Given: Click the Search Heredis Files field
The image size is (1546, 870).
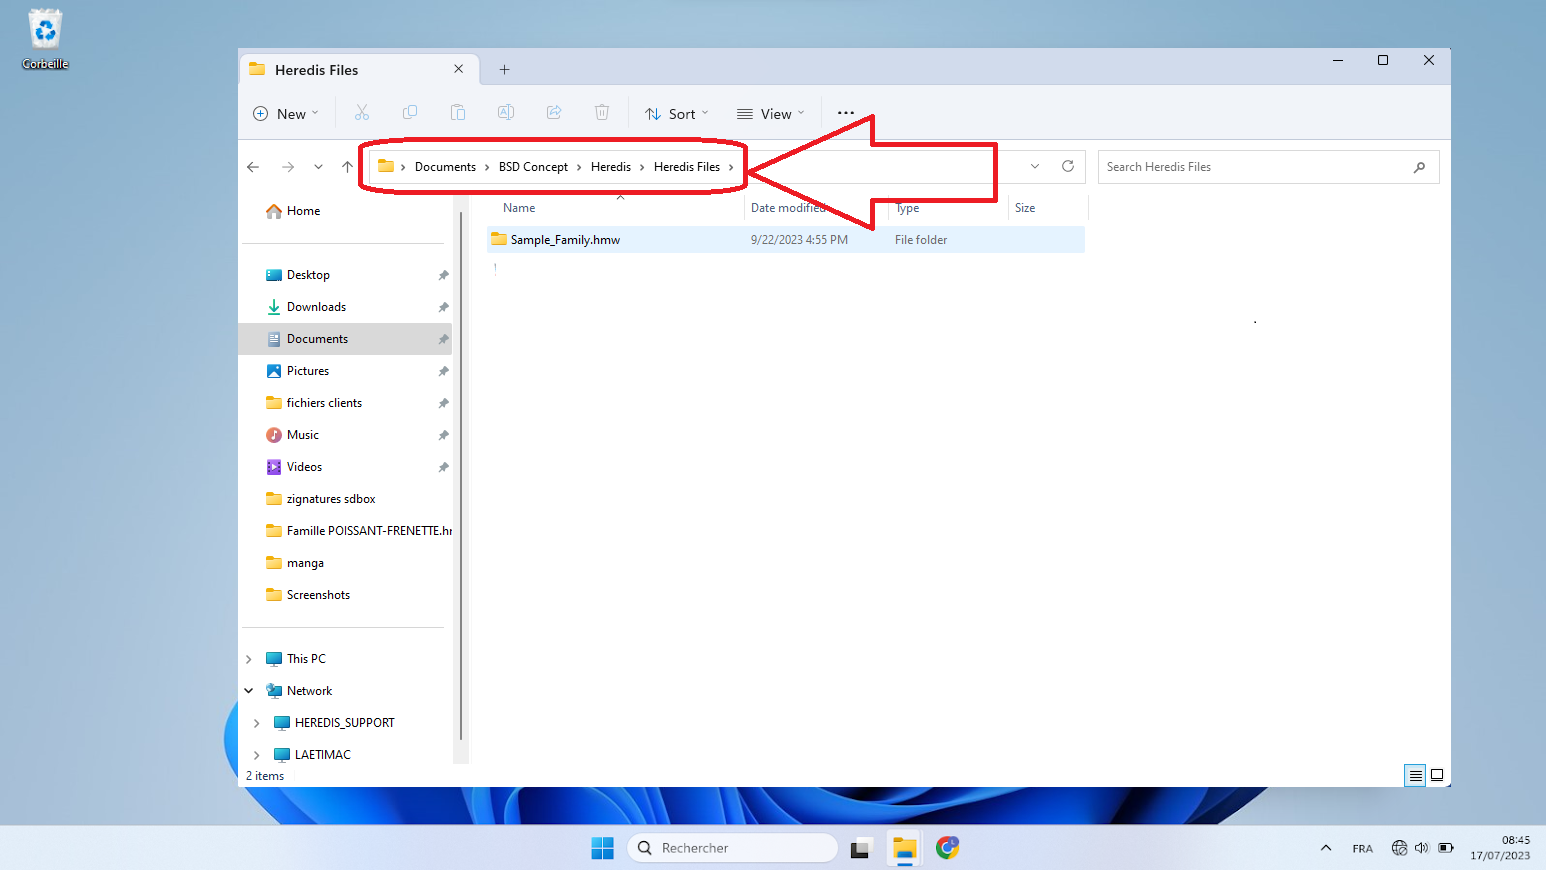Looking at the screenshot, I should 1255,167.
